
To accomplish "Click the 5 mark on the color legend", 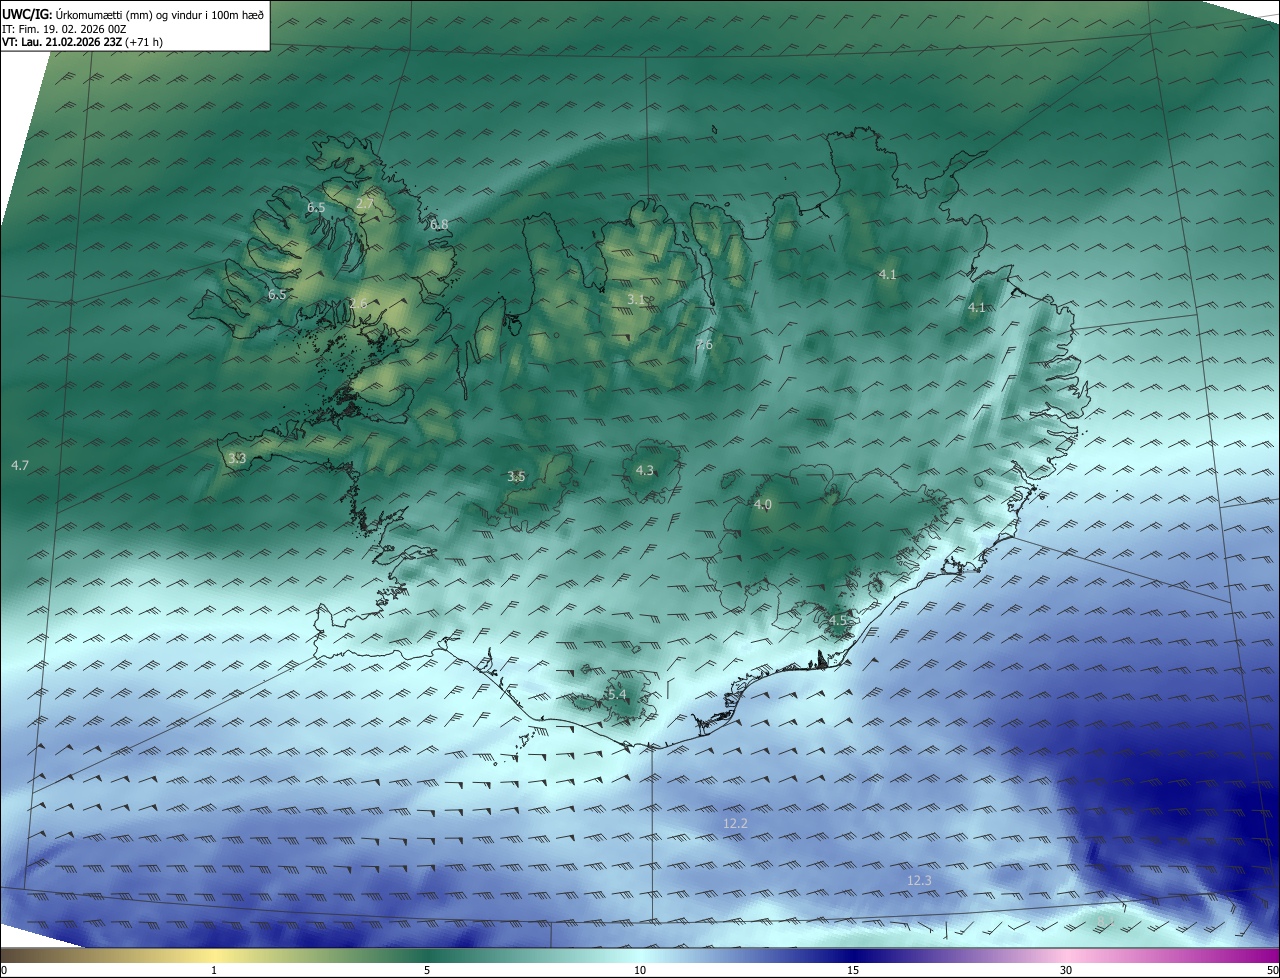I will click(x=427, y=970).
